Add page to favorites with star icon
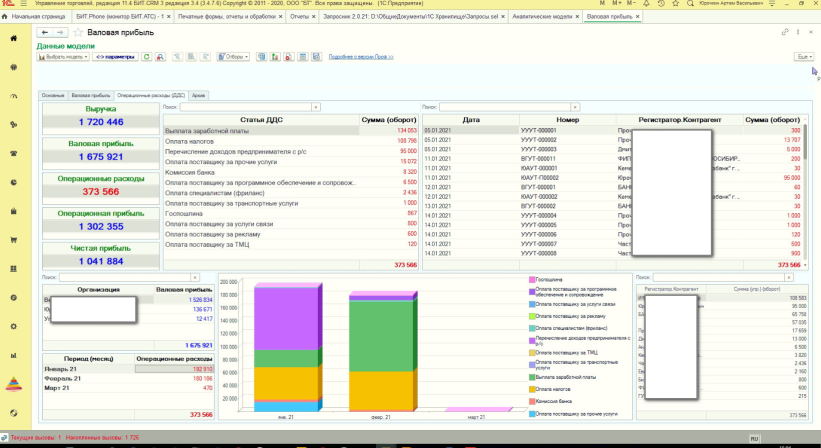 tap(76, 33)
